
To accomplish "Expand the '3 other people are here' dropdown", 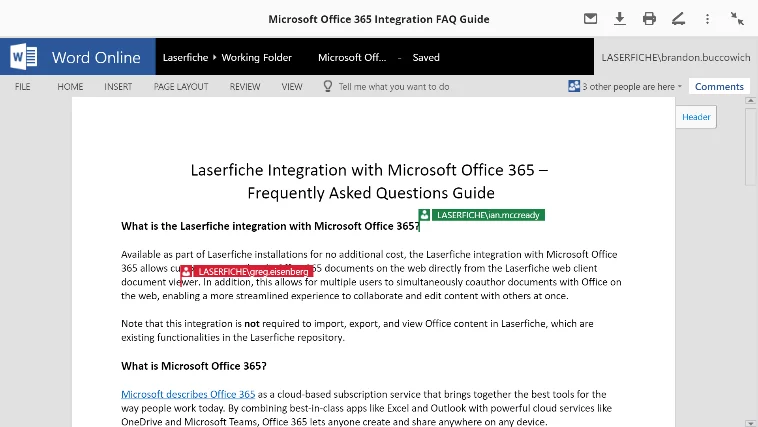I will tap(632, 87).
